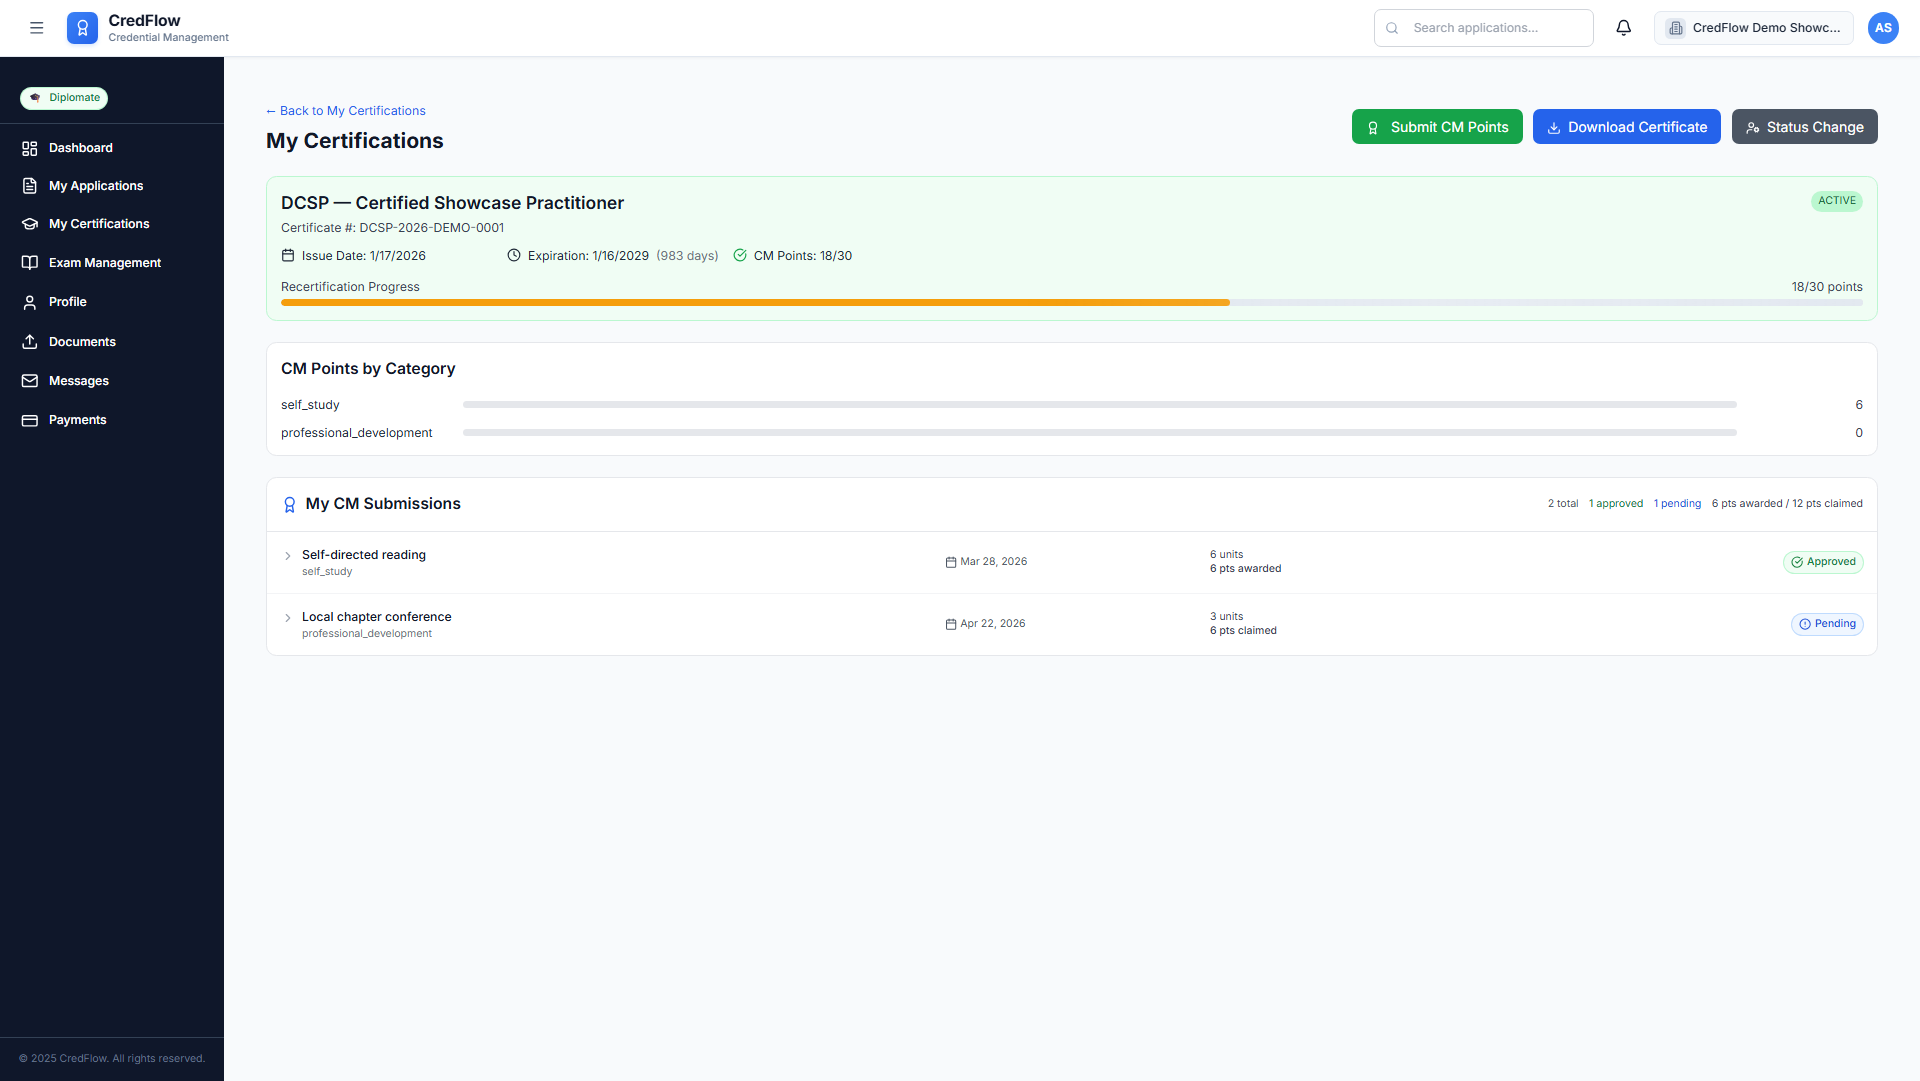Click the My Applications document icon
The width and height of the screenshot is (1920, 1081).
pos(30,186)
